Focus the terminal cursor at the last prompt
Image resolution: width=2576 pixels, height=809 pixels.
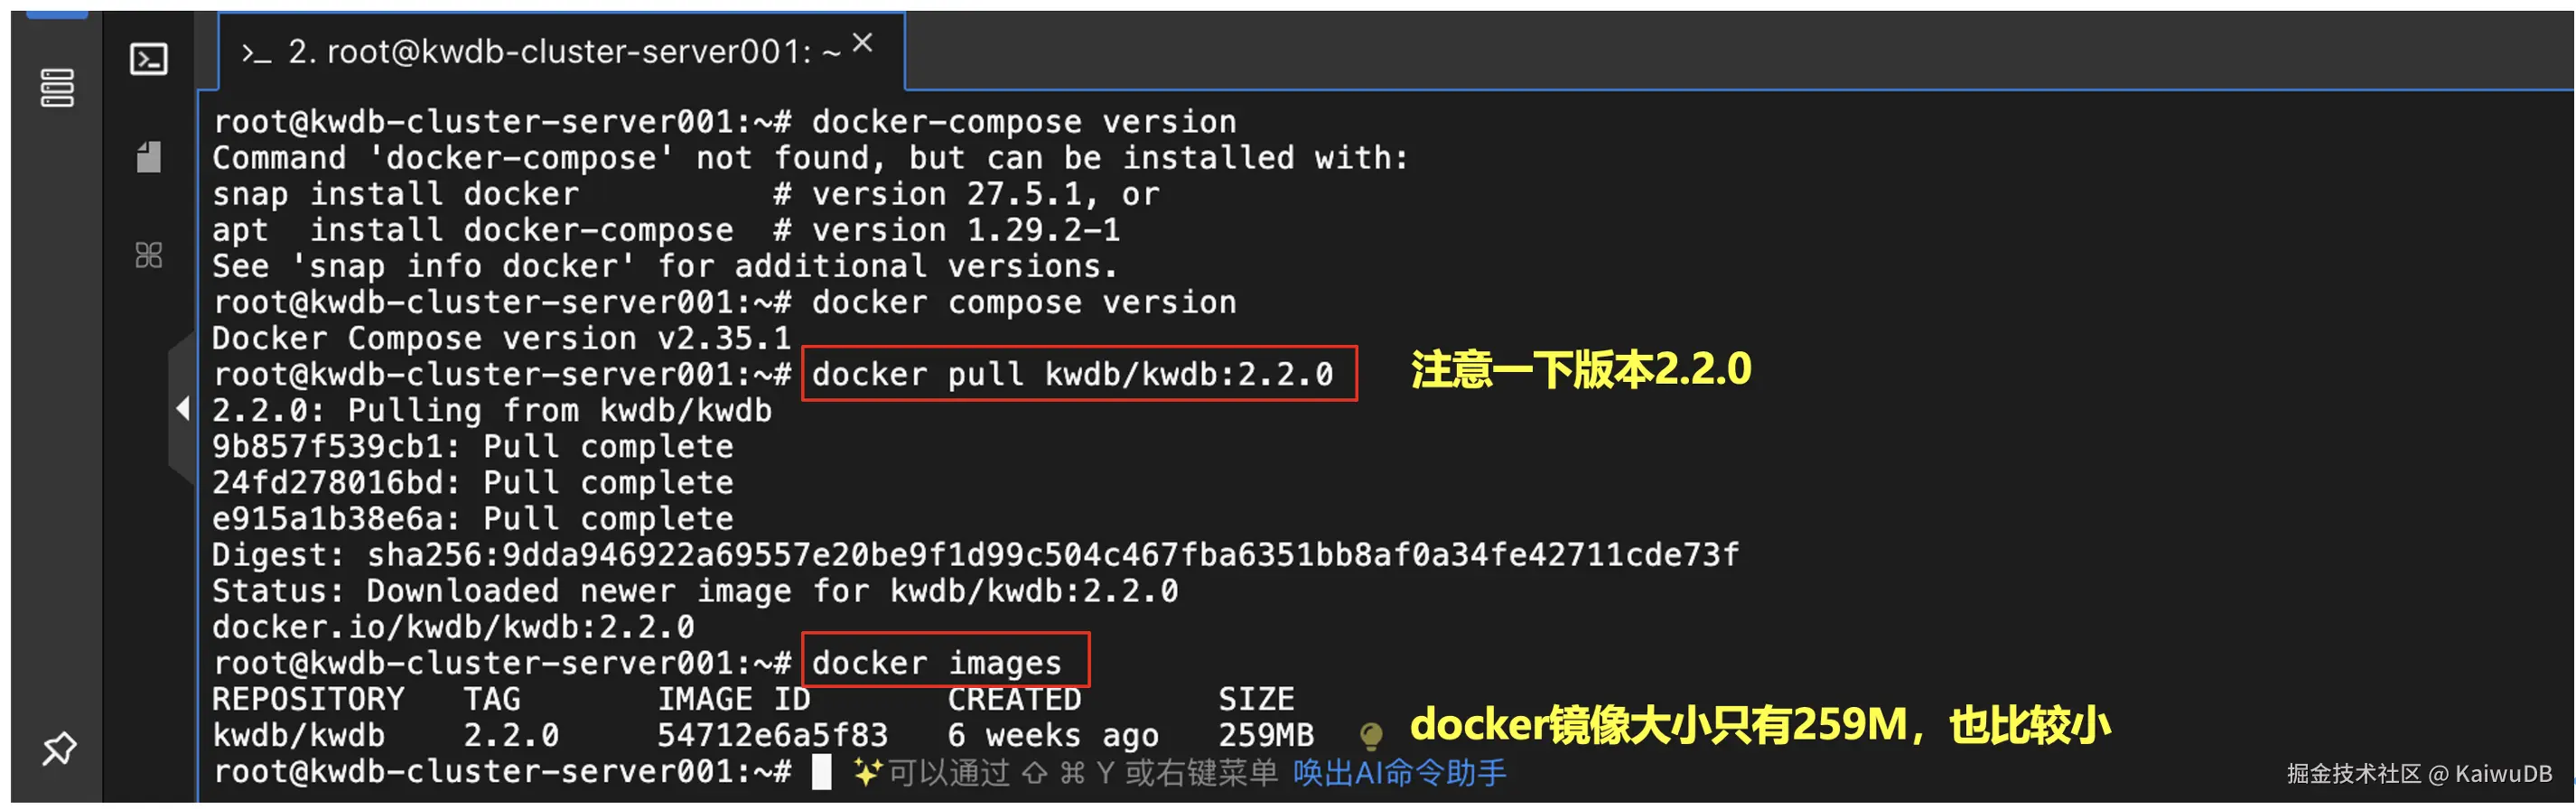click(821, 772)
